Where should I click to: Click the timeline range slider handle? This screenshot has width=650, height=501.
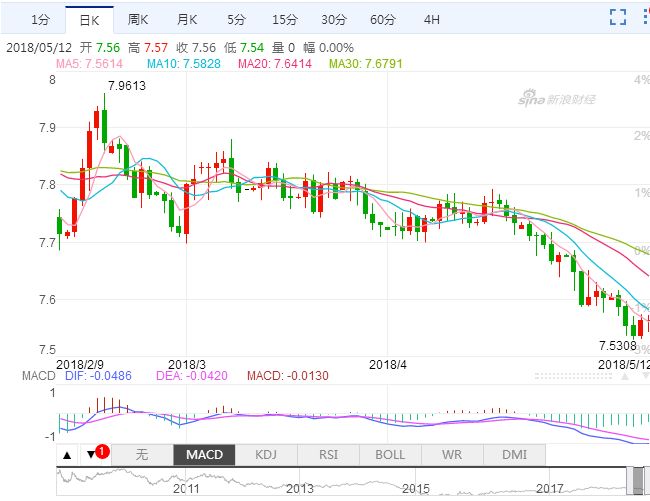tap(638, 481)
